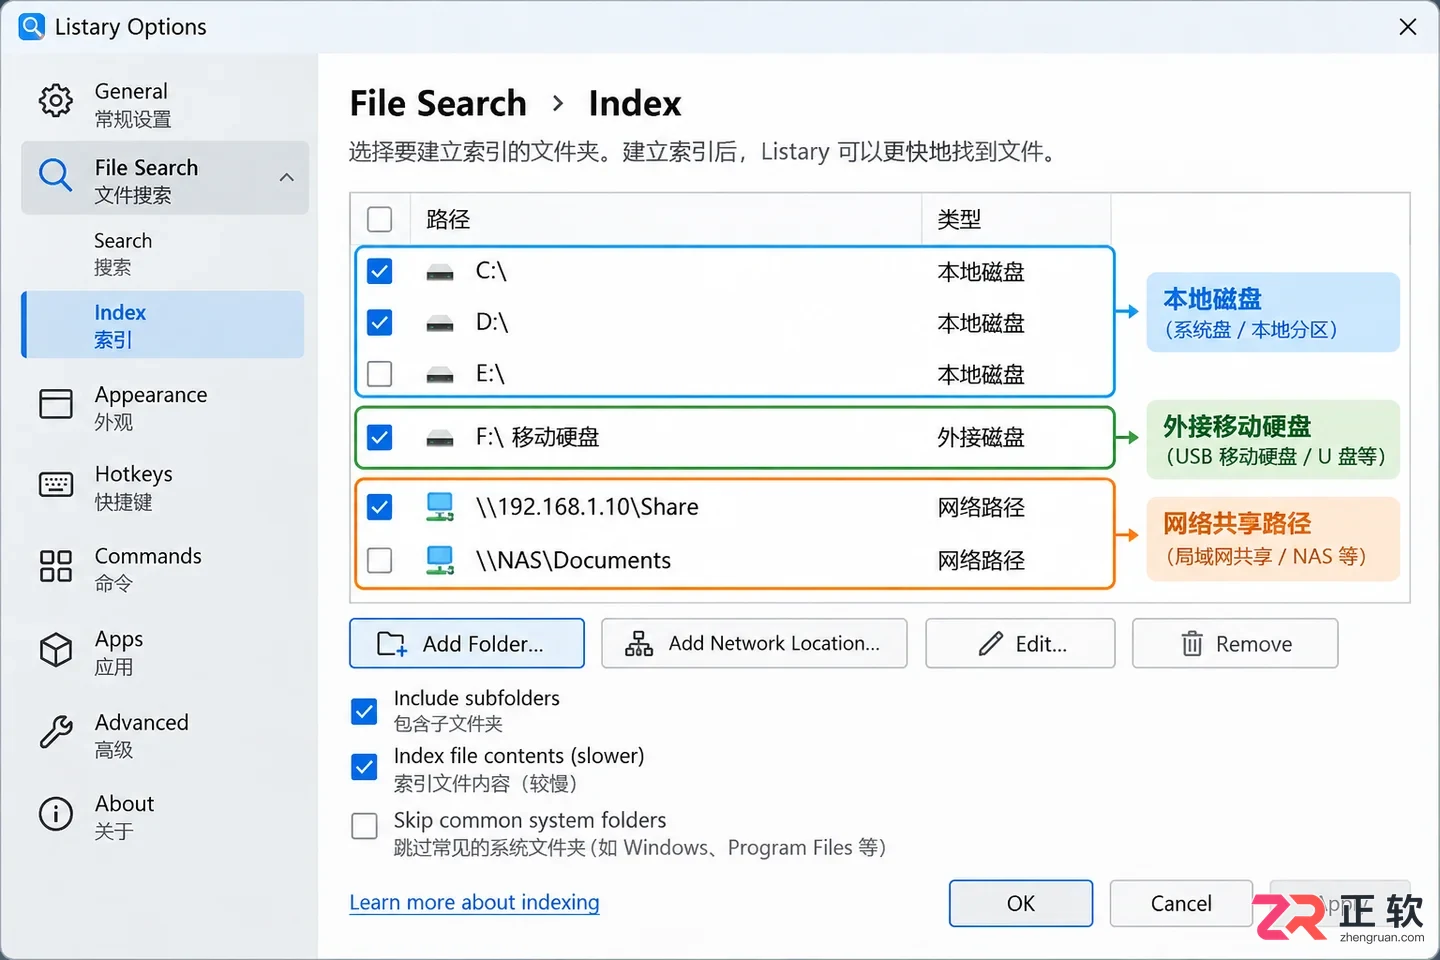Click the folder icon on Add Folder button
Image resolution: width=1440 pixels, height=960 pixels.
point(392,644)
